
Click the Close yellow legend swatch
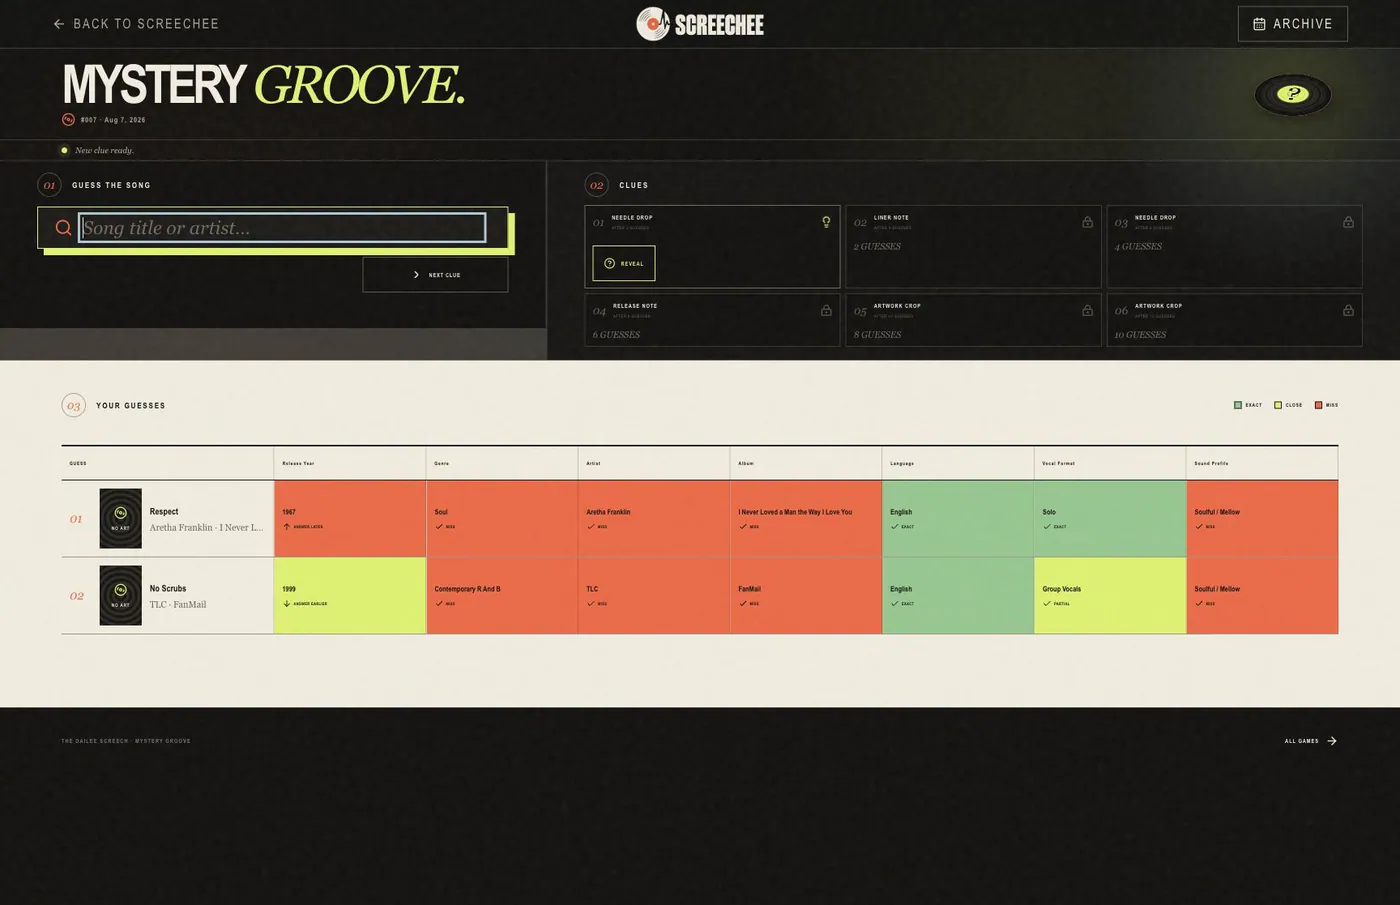tap(1278, 405)
